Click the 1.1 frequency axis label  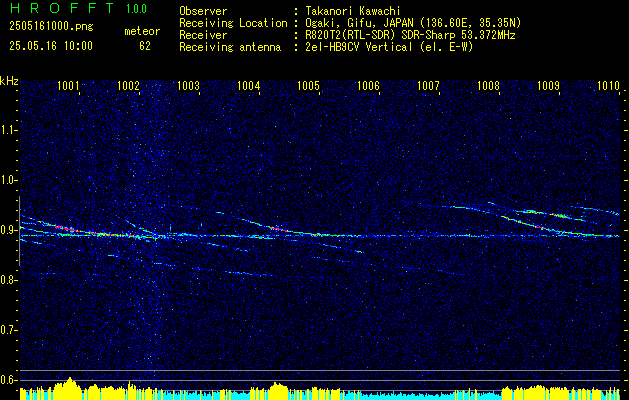[x=8, y=130]
